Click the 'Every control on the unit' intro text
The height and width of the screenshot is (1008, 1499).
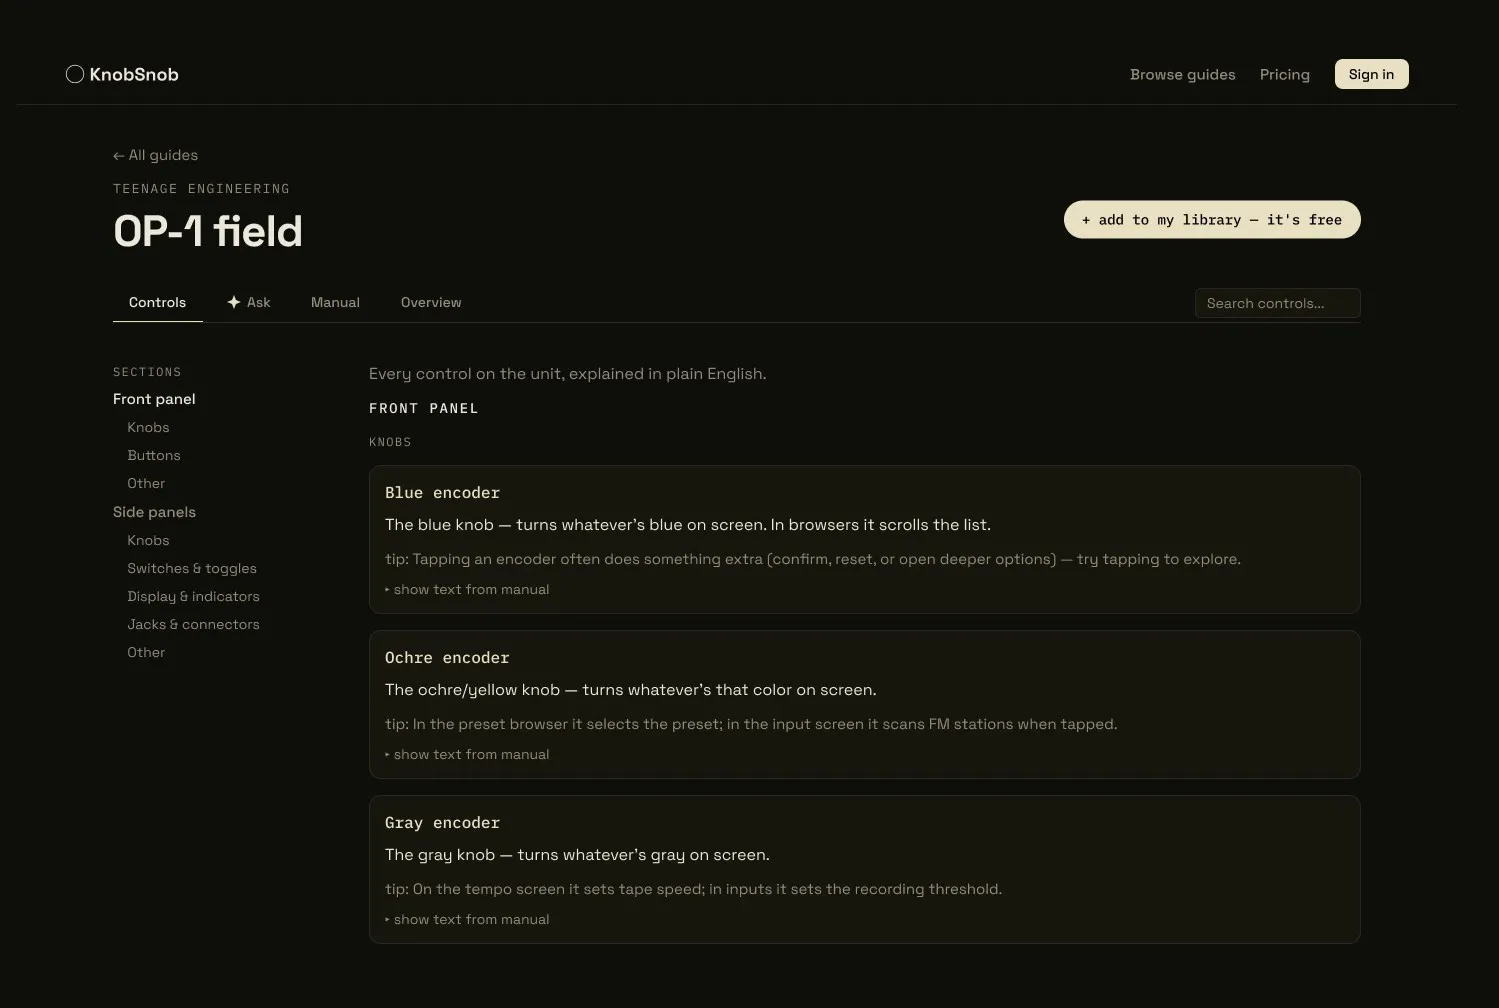[x=567, y=374]
